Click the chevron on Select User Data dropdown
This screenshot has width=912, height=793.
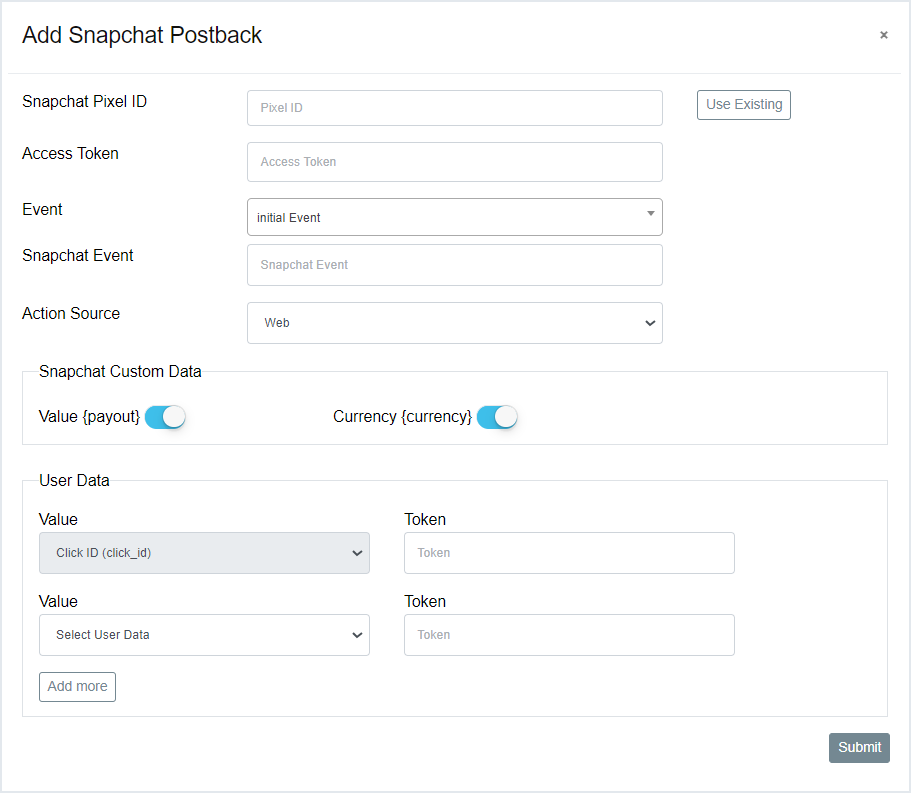(x=357, y=635)
